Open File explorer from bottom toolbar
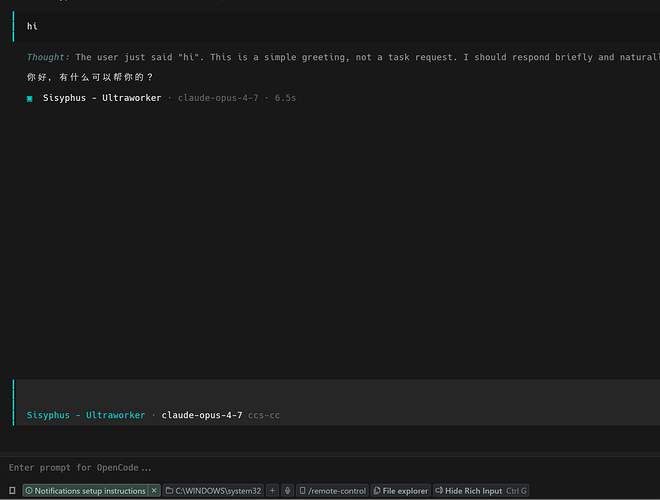The image size is (660, 500). tap(401, 491)
